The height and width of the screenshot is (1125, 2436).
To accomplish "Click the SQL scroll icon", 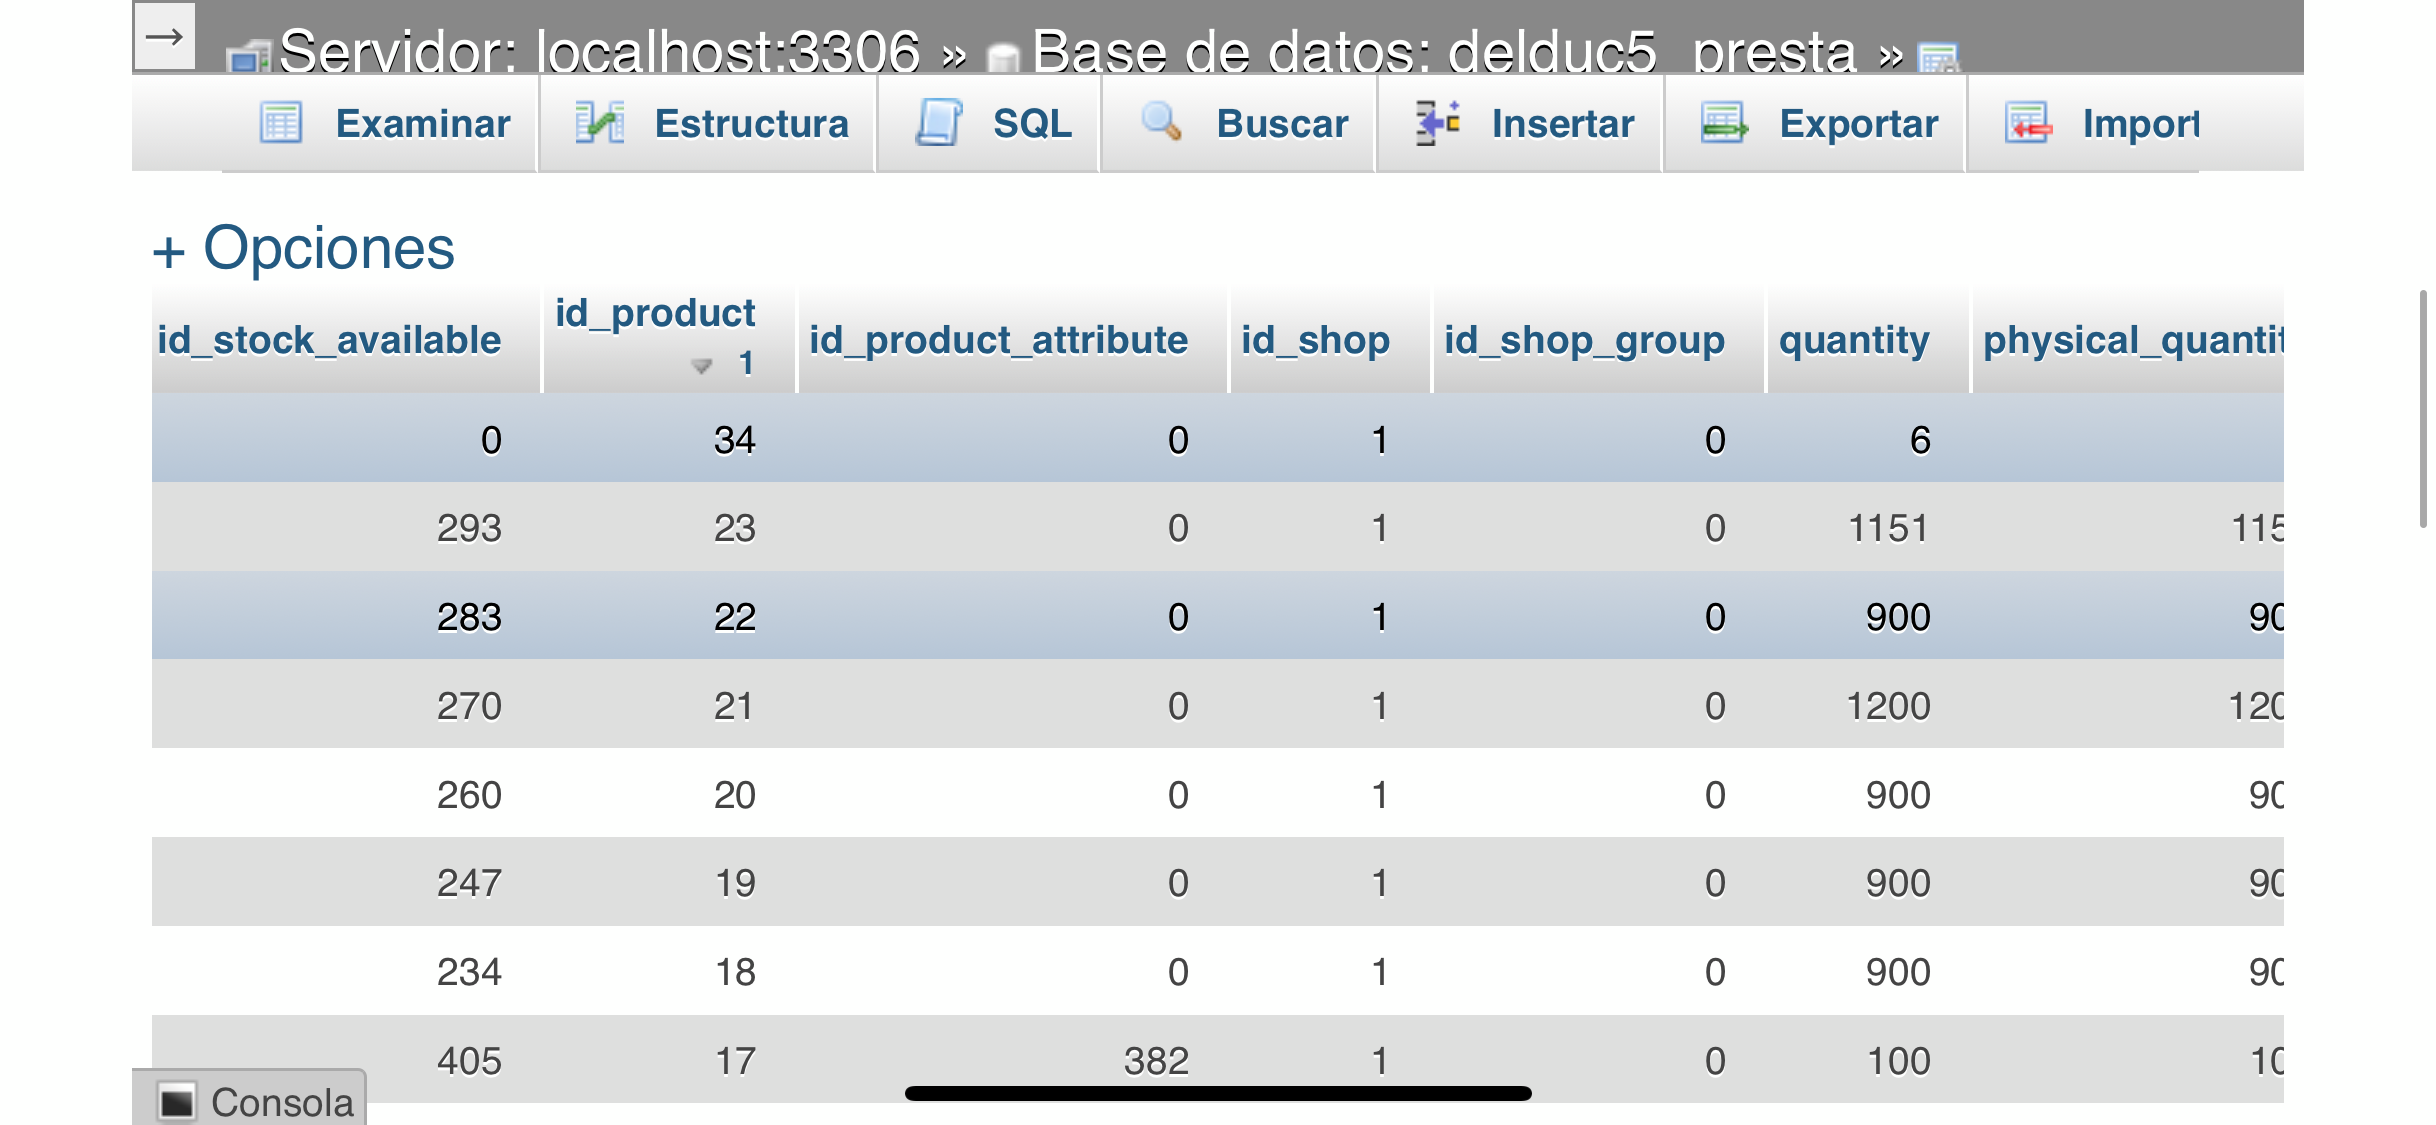I will point(938,124).
